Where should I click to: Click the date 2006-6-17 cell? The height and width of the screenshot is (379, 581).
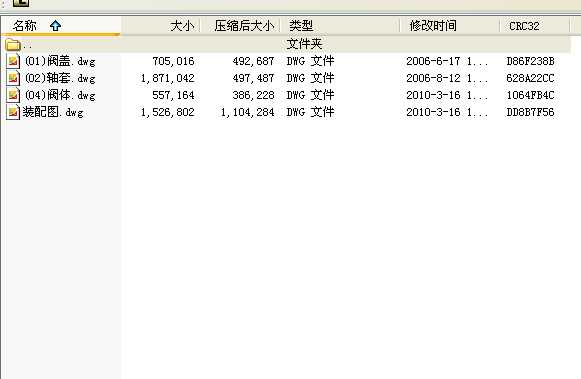coord(447,61)
